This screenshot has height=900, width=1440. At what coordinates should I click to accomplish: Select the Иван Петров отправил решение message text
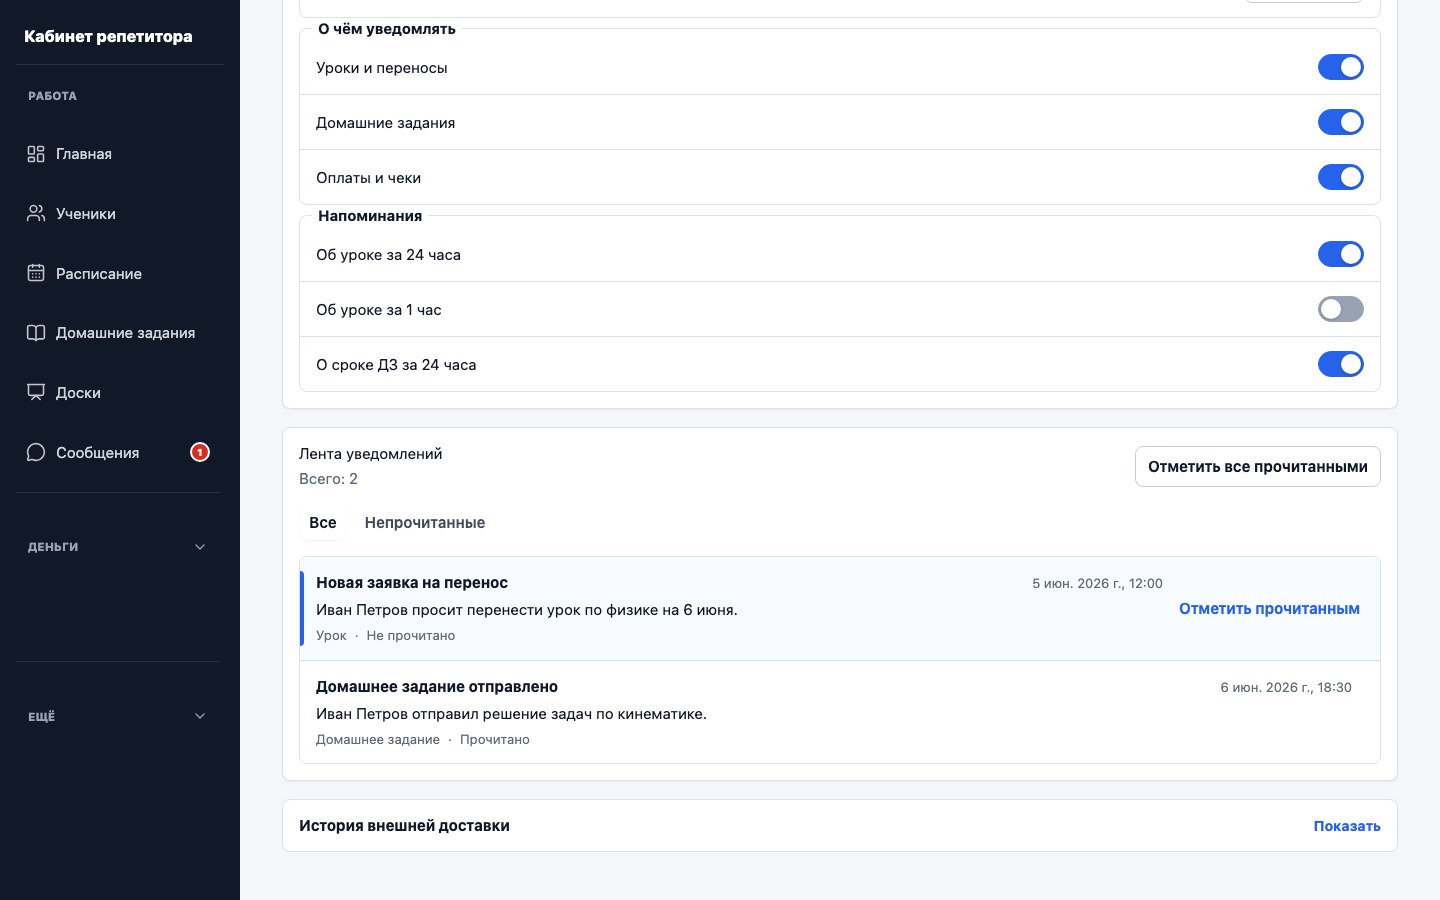511,714
